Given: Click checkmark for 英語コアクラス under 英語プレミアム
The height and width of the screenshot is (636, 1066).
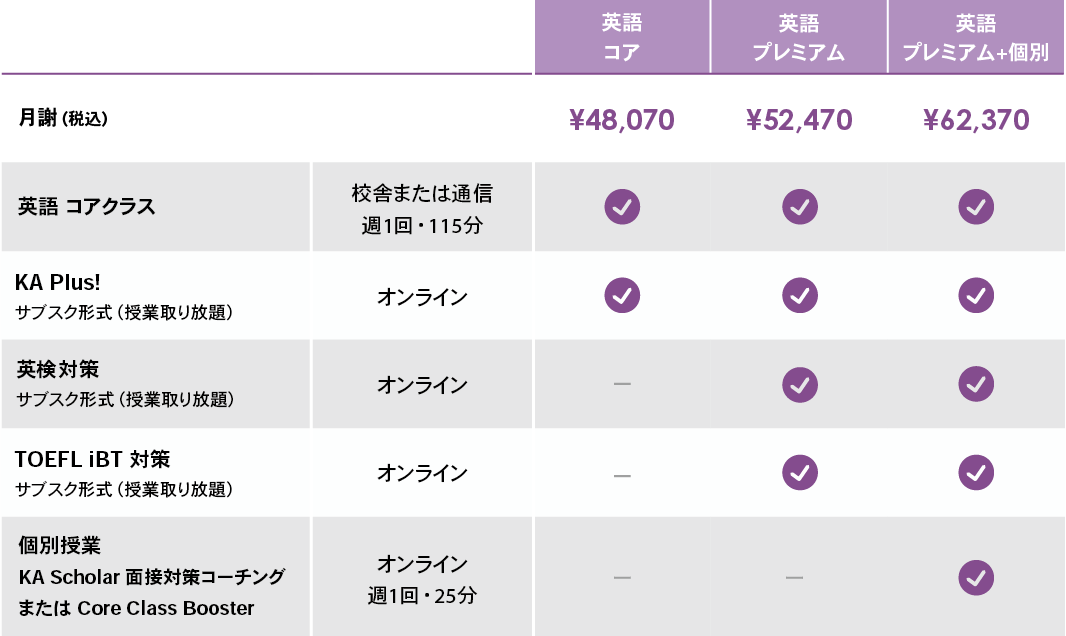Looking at the screenshot, I should pos(799,207).
